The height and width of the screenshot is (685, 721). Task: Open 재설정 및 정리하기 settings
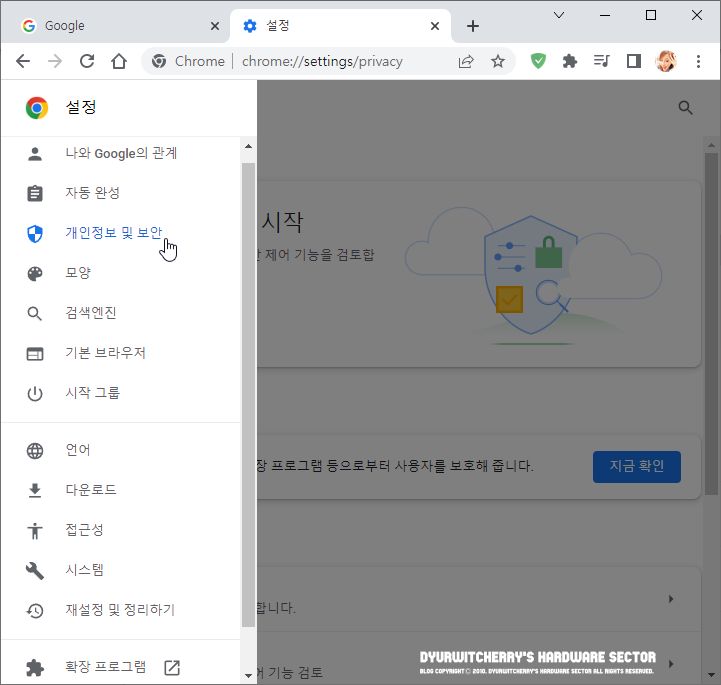pos(120,611)
